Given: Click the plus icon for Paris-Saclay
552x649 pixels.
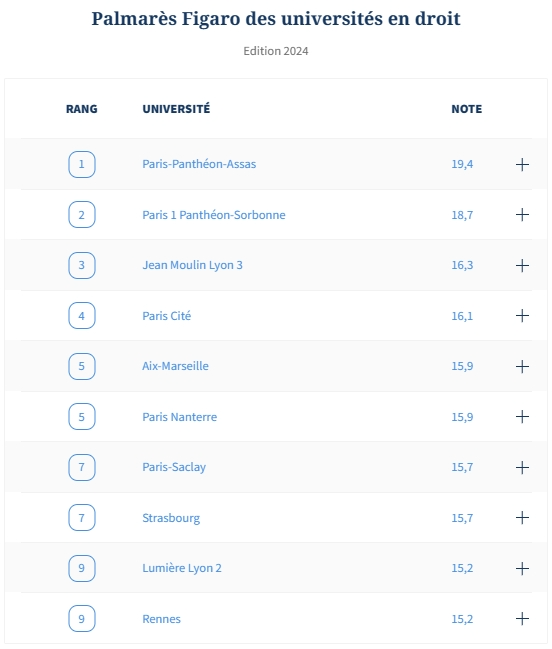Looking at the screenshot, I should [x=522, y=467].
